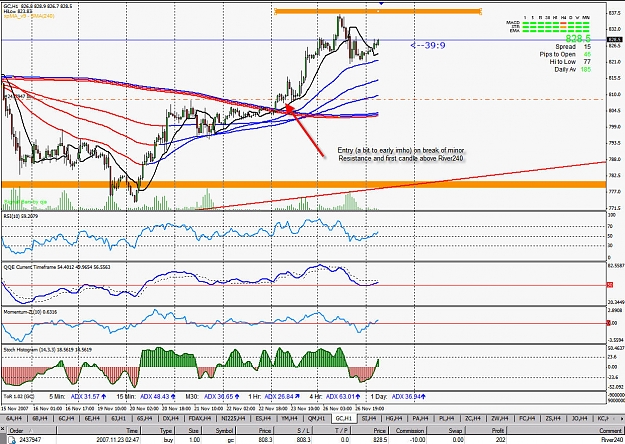The image size is (625, 444).
Task: Click the green 828.5 price readout
Action: coord(578,38)
